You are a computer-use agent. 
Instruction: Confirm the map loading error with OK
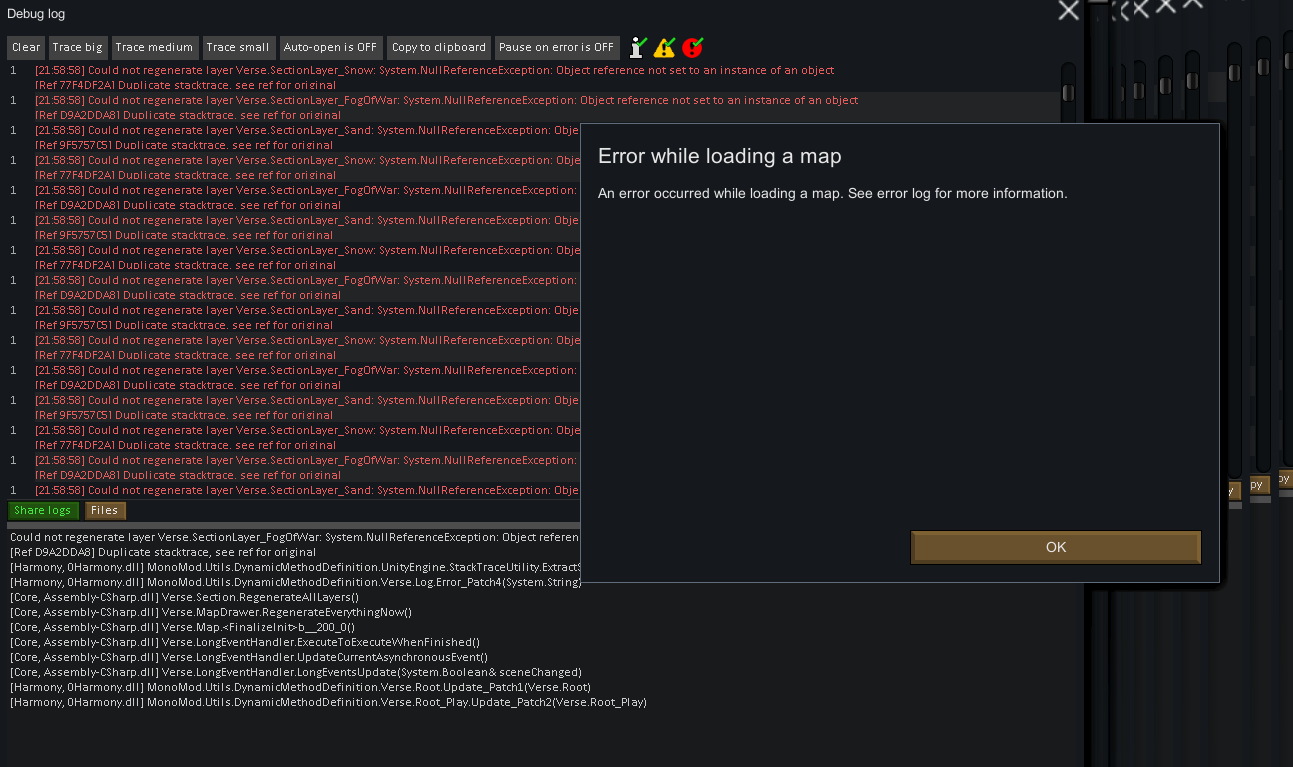click(x=1056, y=547)
